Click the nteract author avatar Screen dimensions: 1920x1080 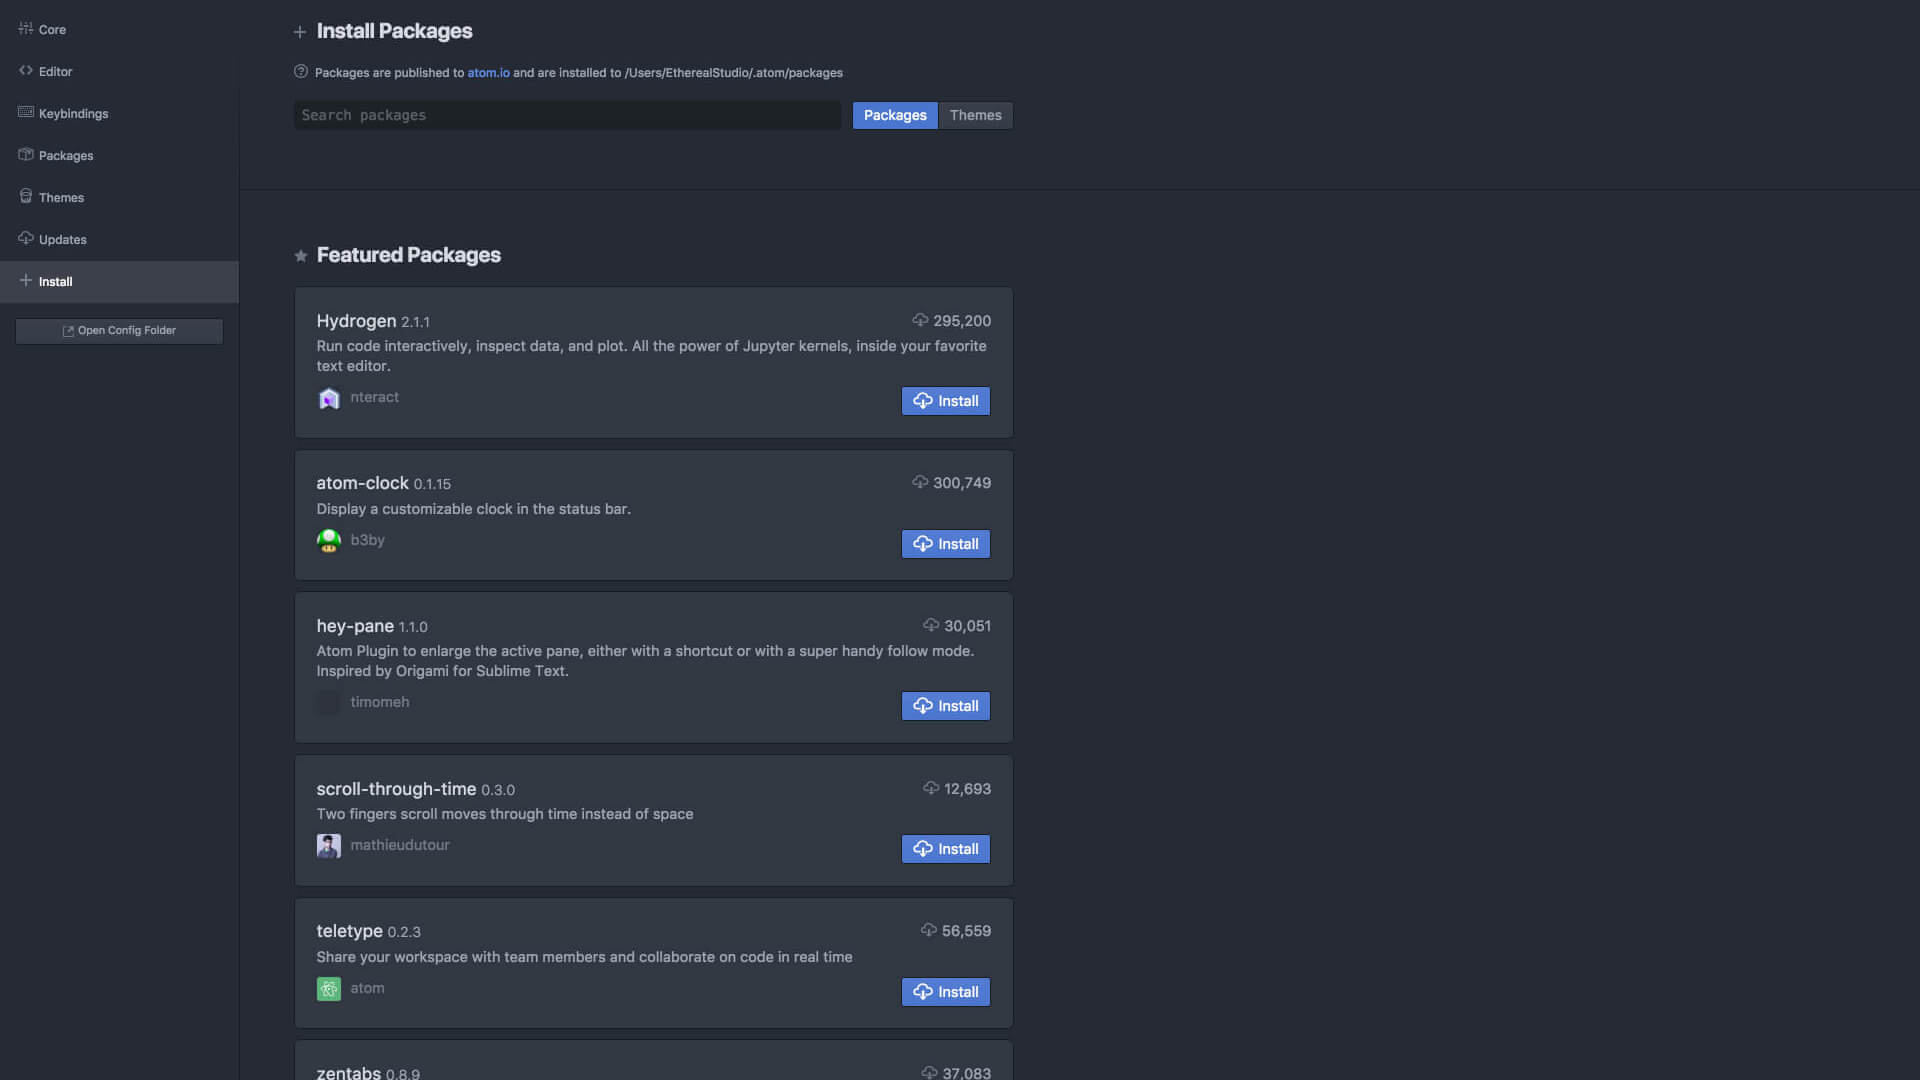tap(329, 398)
